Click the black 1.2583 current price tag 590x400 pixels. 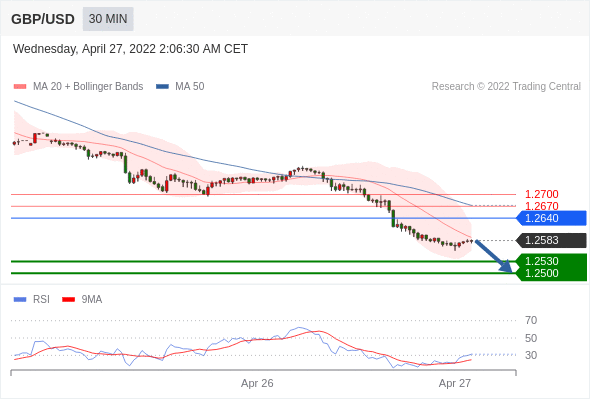[x=551, y=240]
